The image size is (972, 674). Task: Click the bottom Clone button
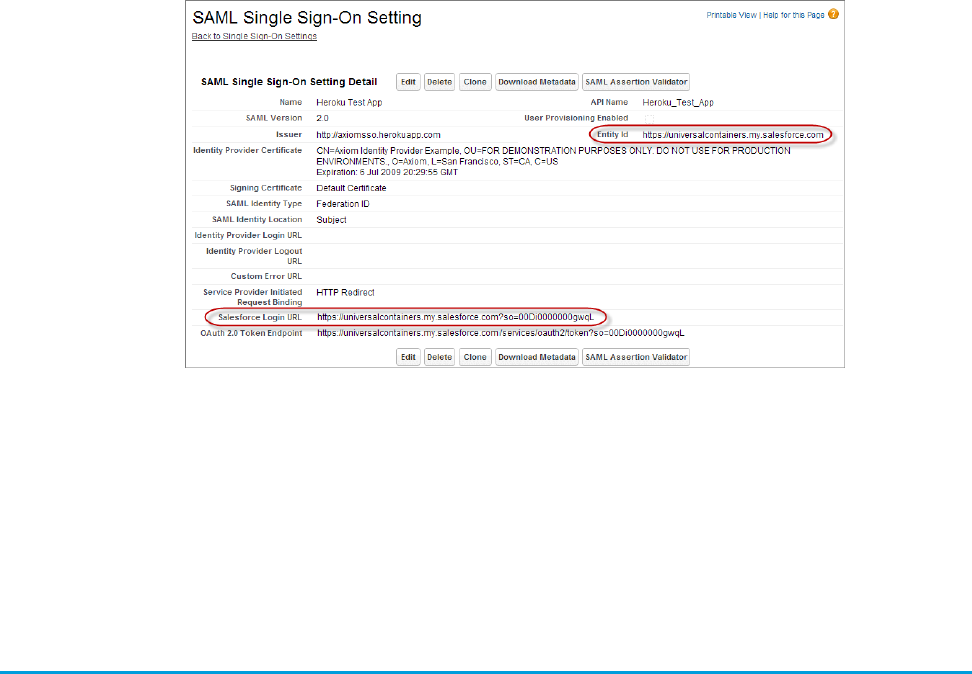475,357
